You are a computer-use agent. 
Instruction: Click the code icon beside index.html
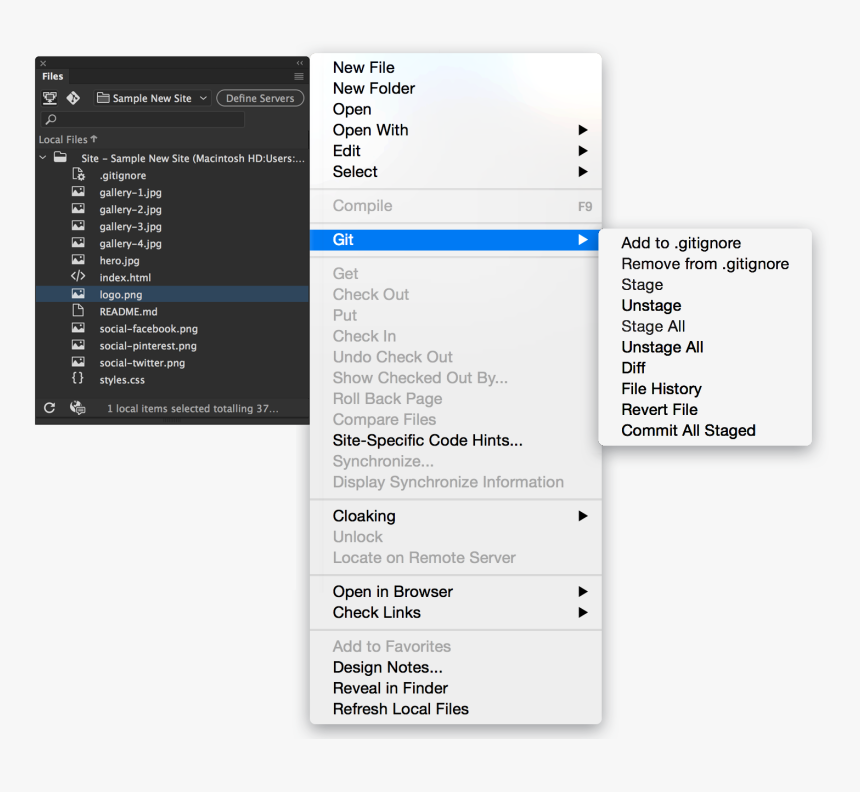coord(78,277)
